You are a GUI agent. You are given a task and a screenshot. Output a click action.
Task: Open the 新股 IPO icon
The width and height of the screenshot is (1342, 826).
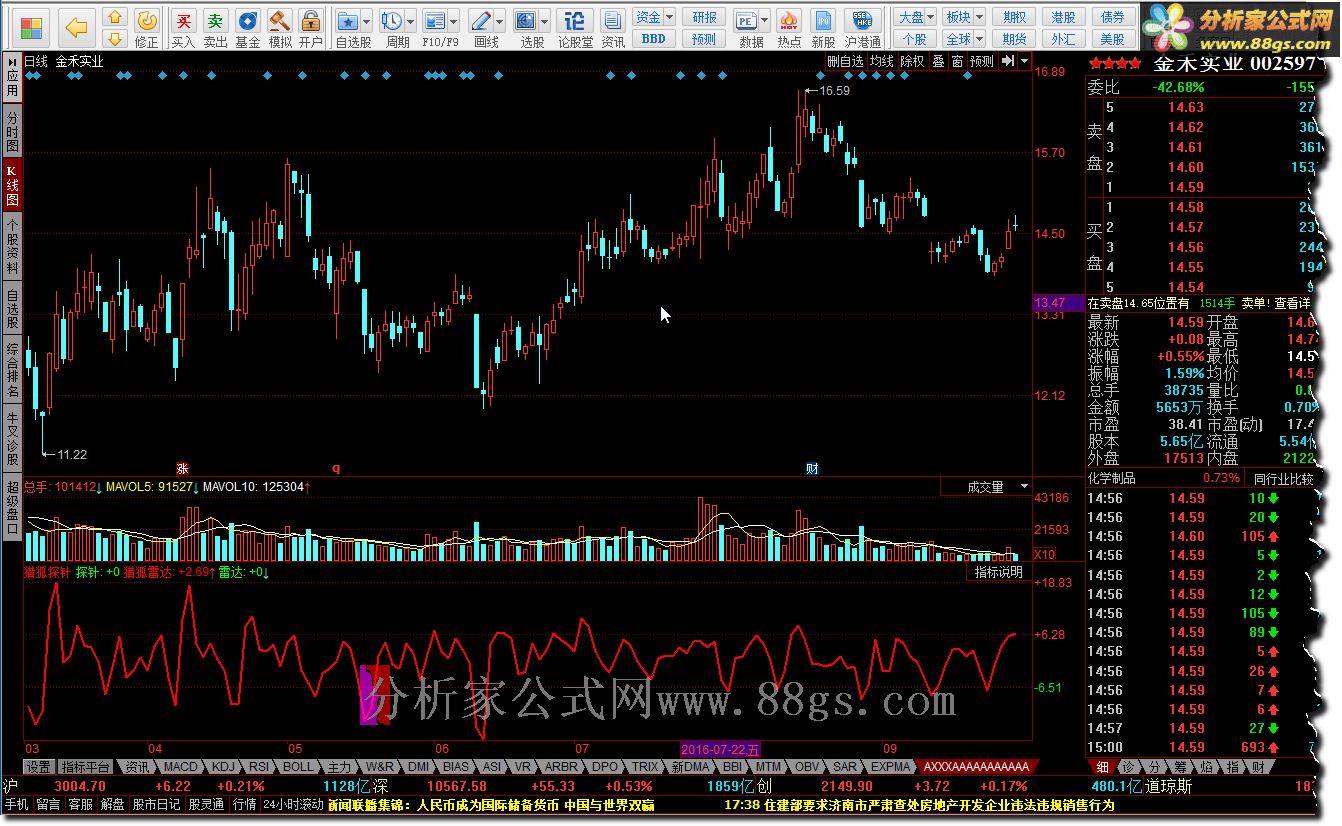[x=823, y=21]
